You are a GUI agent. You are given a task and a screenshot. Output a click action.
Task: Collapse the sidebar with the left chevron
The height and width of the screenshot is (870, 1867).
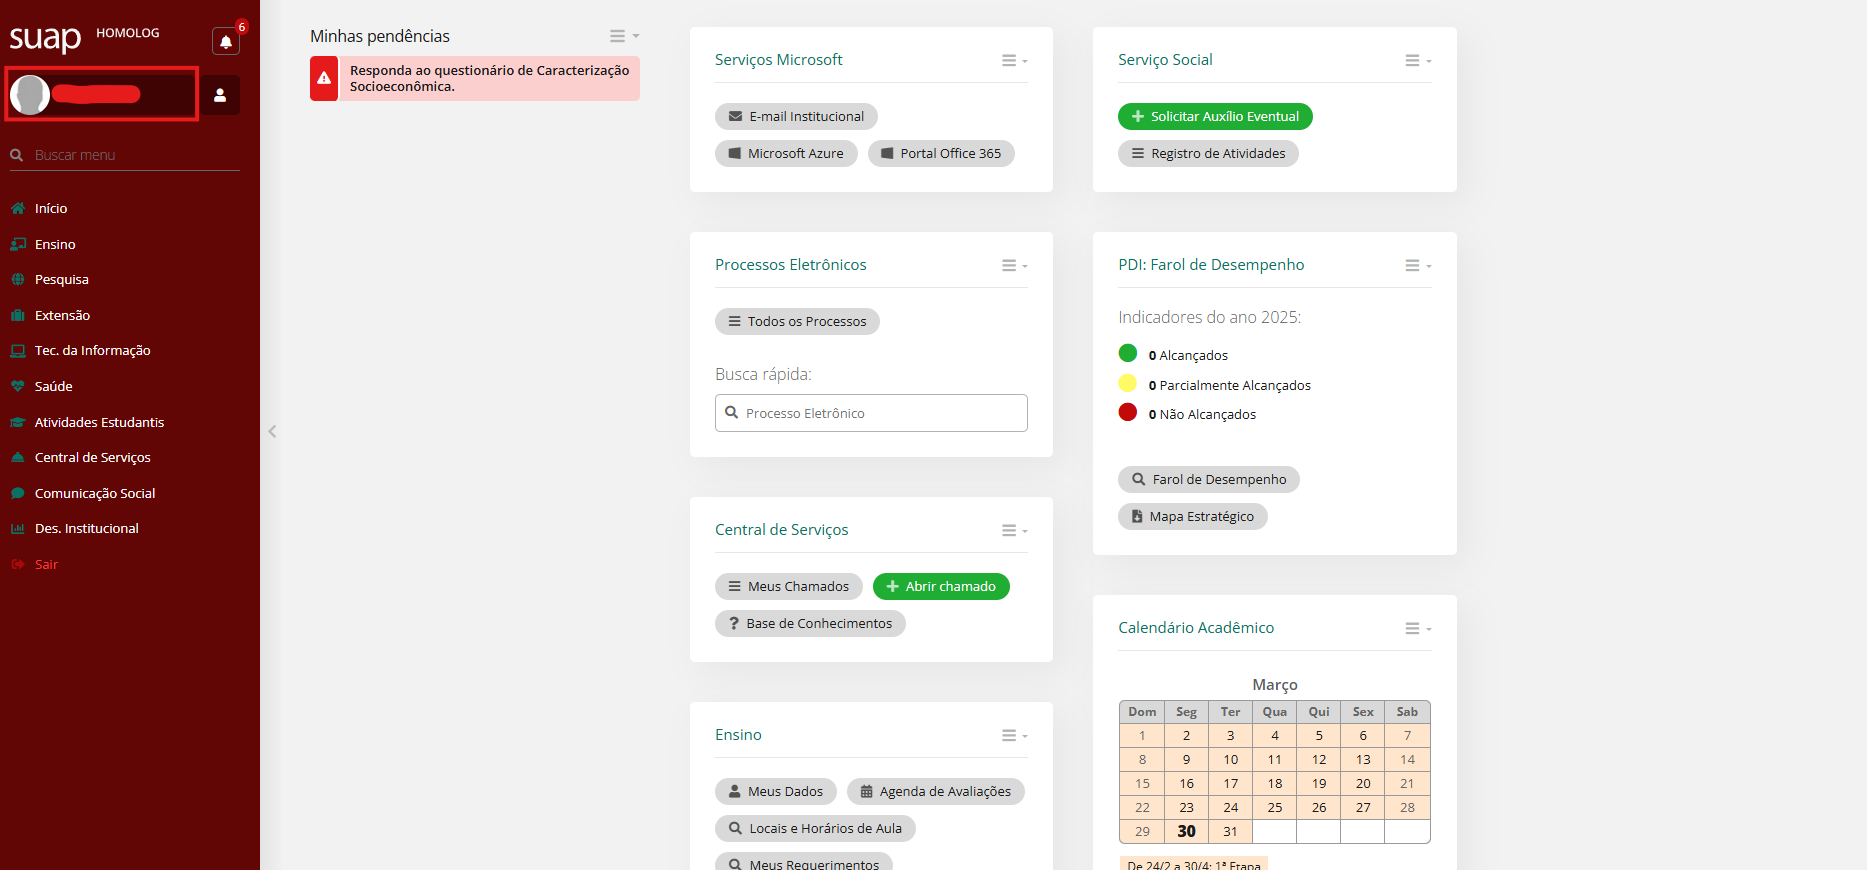coord(272,432)
